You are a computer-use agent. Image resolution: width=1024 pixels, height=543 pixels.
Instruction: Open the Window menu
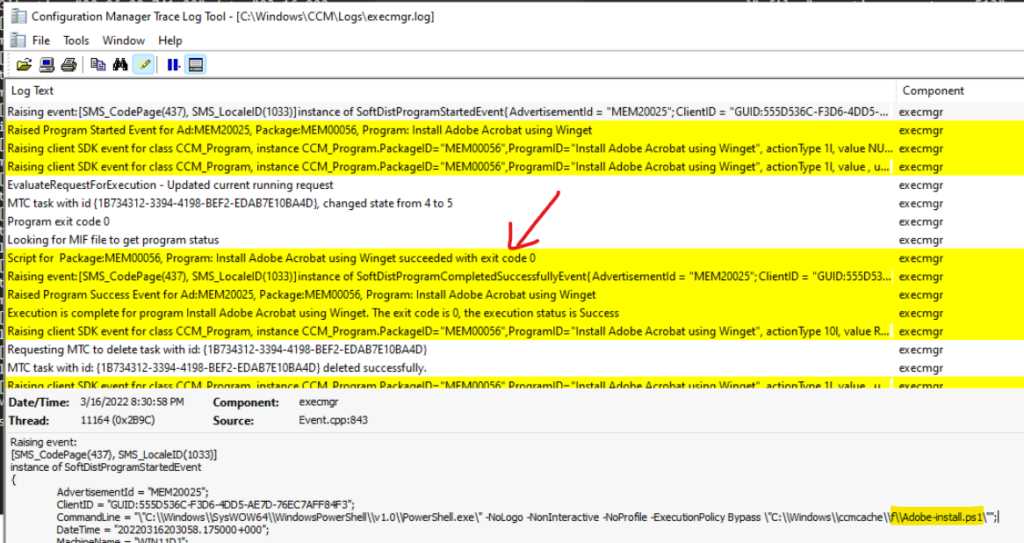(123, 41)
